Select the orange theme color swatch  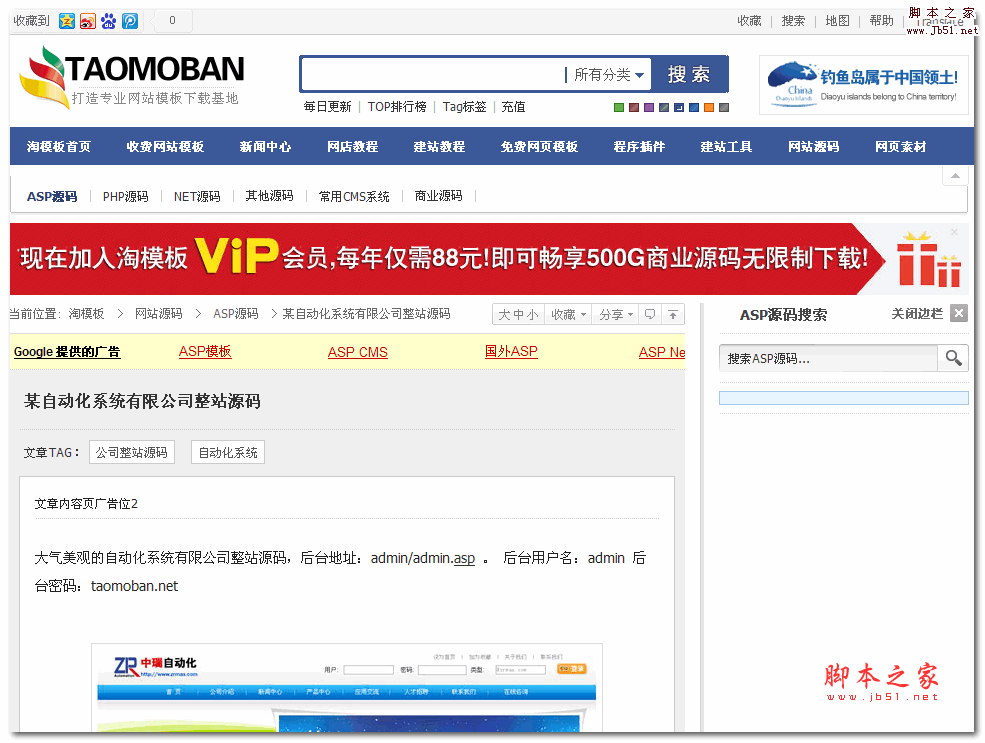[709, 107]
